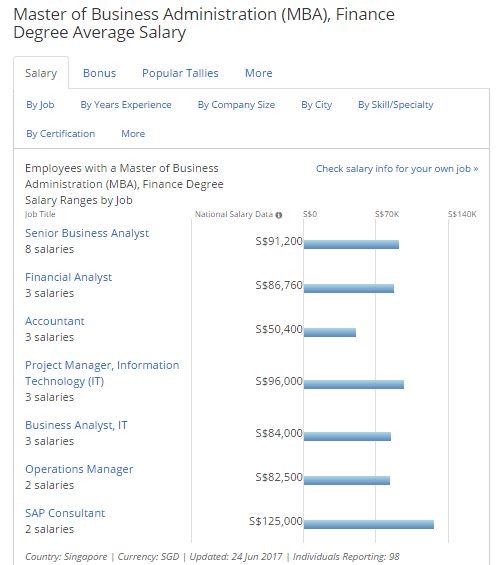Switch to the Popular Tallies tab
The image size is (504, 565).
pos(180,73)
